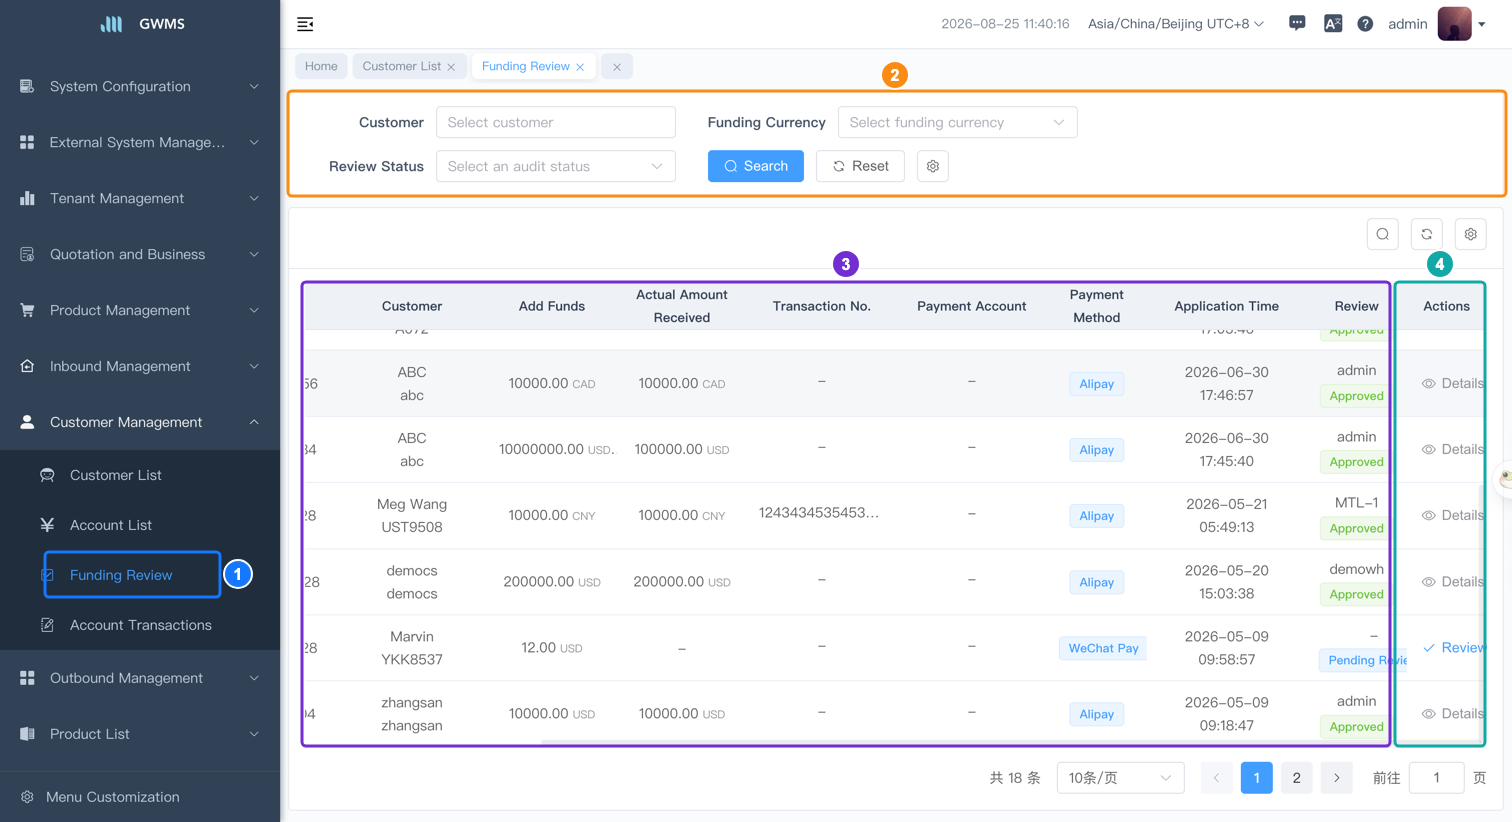Click the filter settings gear next to Reset
1512x822 pixels.
pyautogui.click(x=933, y=166)
